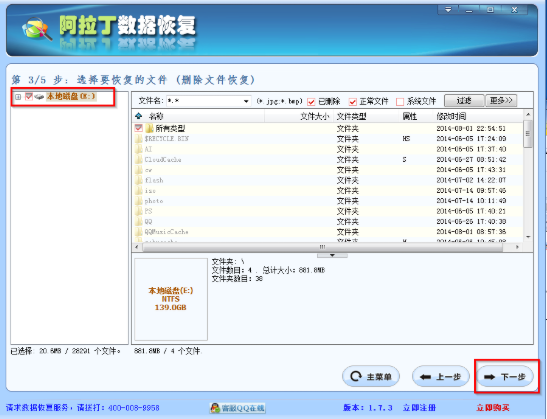547x419 pixels.
Task: Click the right arrow icon on 下一步
Action: (x=489, y=377)
